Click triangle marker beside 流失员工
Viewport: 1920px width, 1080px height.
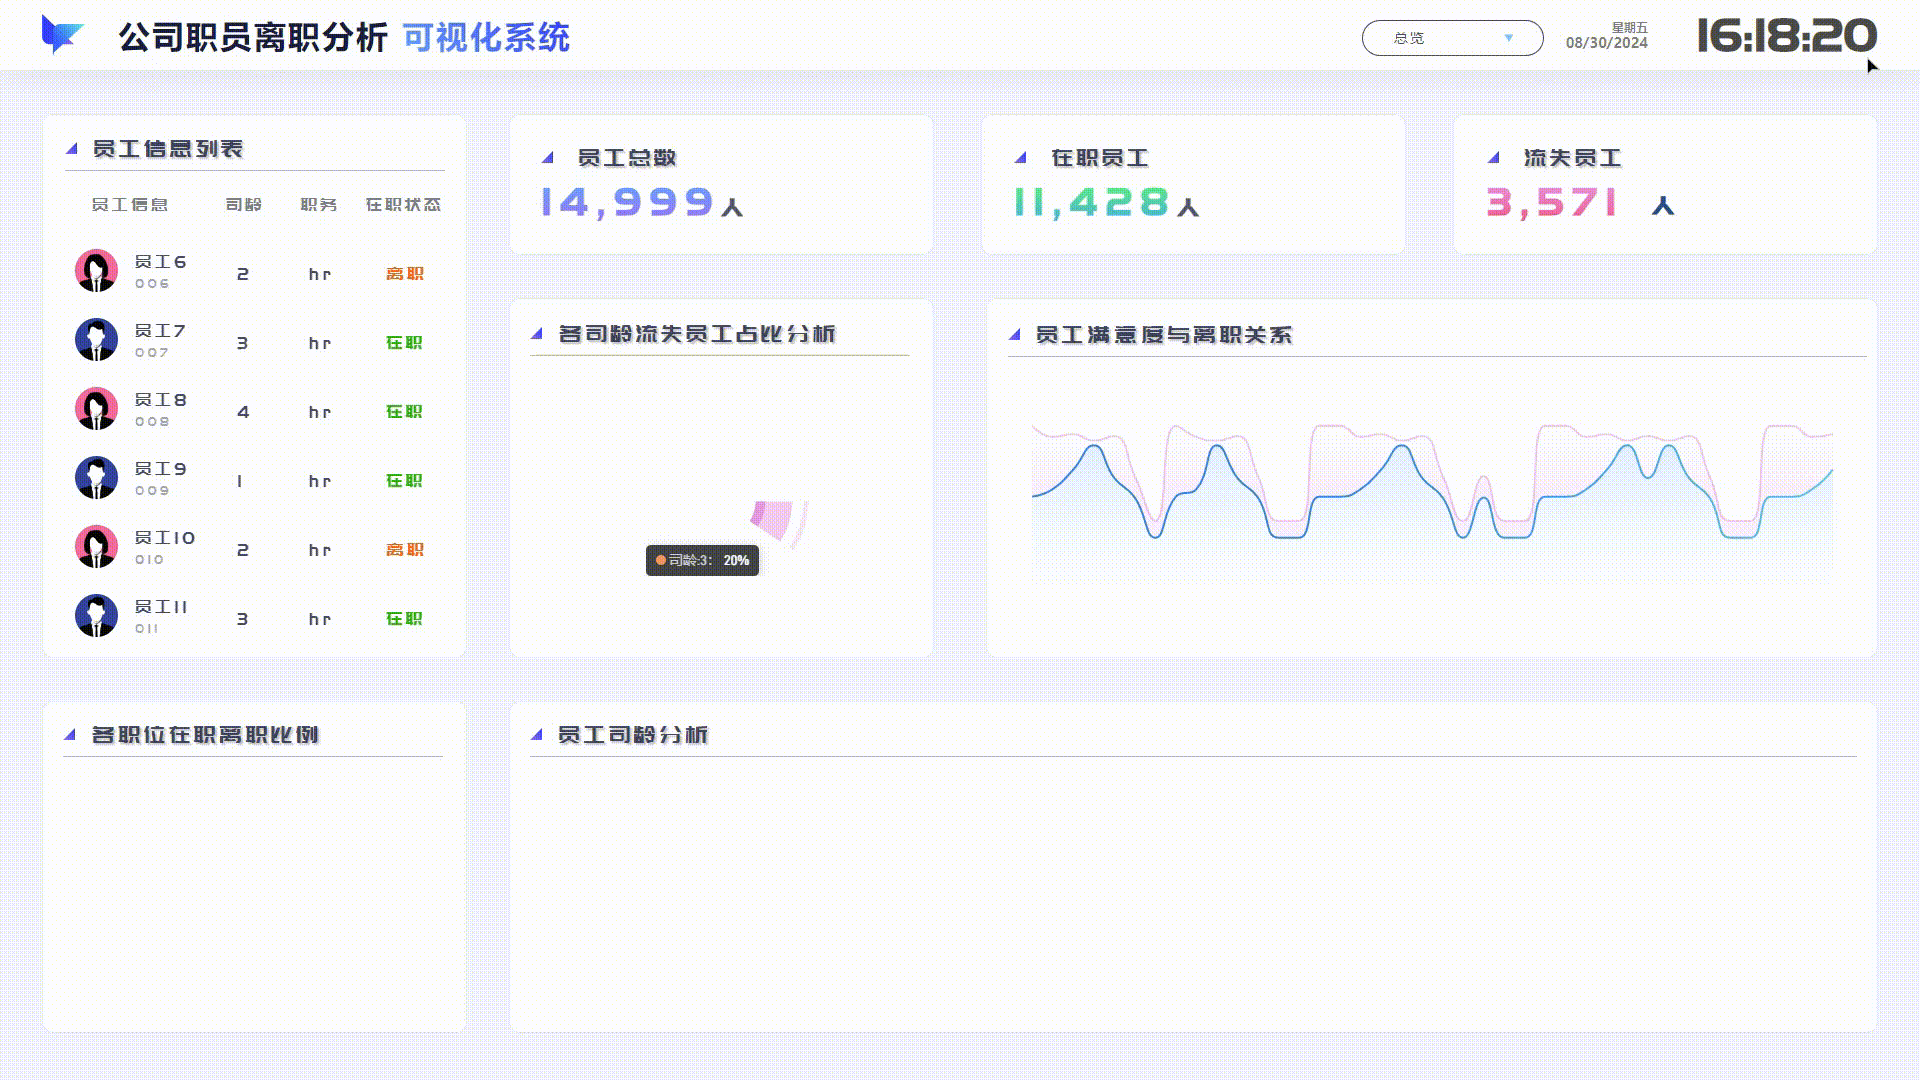pos(1493,158)
